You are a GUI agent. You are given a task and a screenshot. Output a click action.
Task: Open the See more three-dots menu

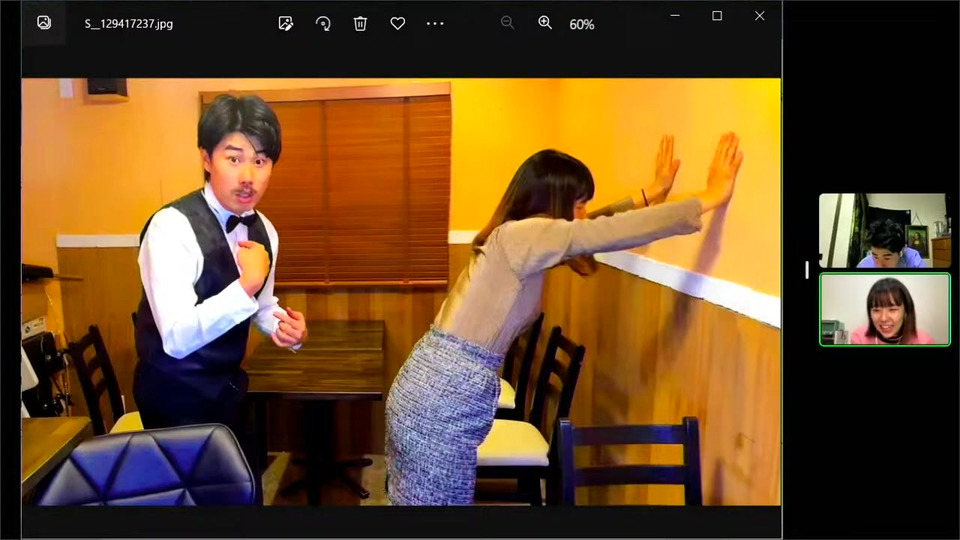coord(435,23)
